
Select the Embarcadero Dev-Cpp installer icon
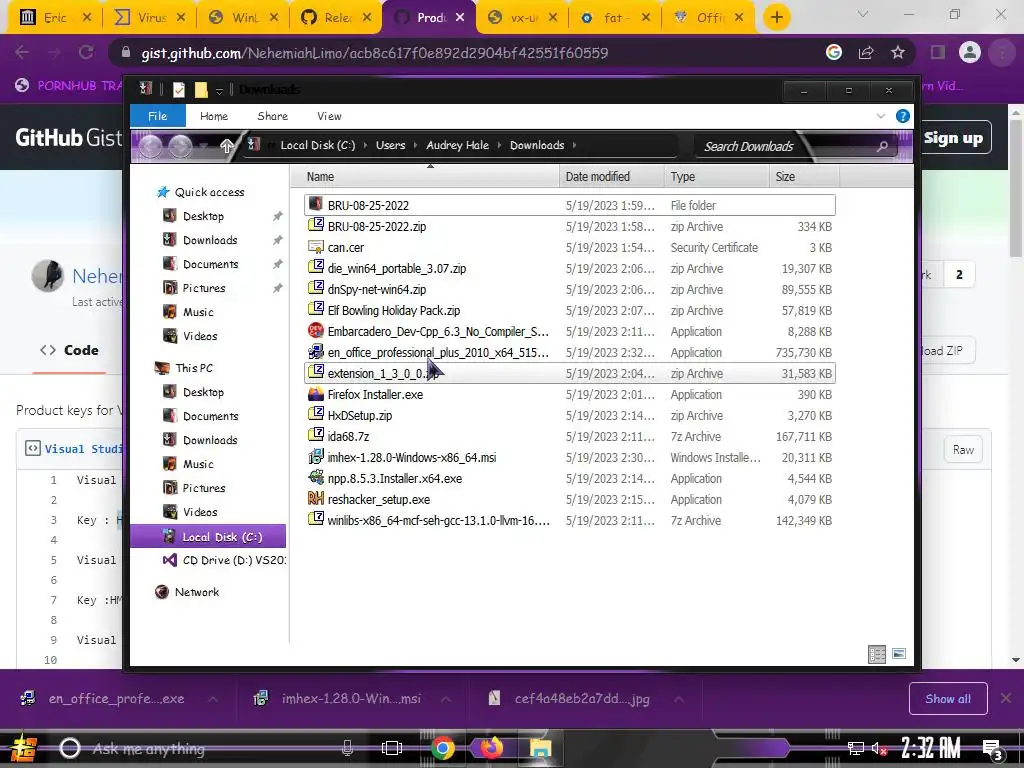[316, 331]
